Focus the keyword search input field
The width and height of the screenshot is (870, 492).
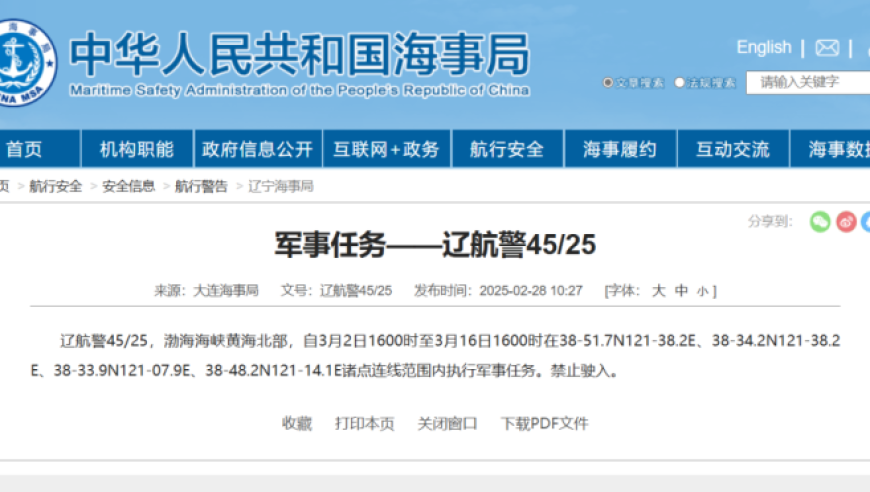coord(808,83)
